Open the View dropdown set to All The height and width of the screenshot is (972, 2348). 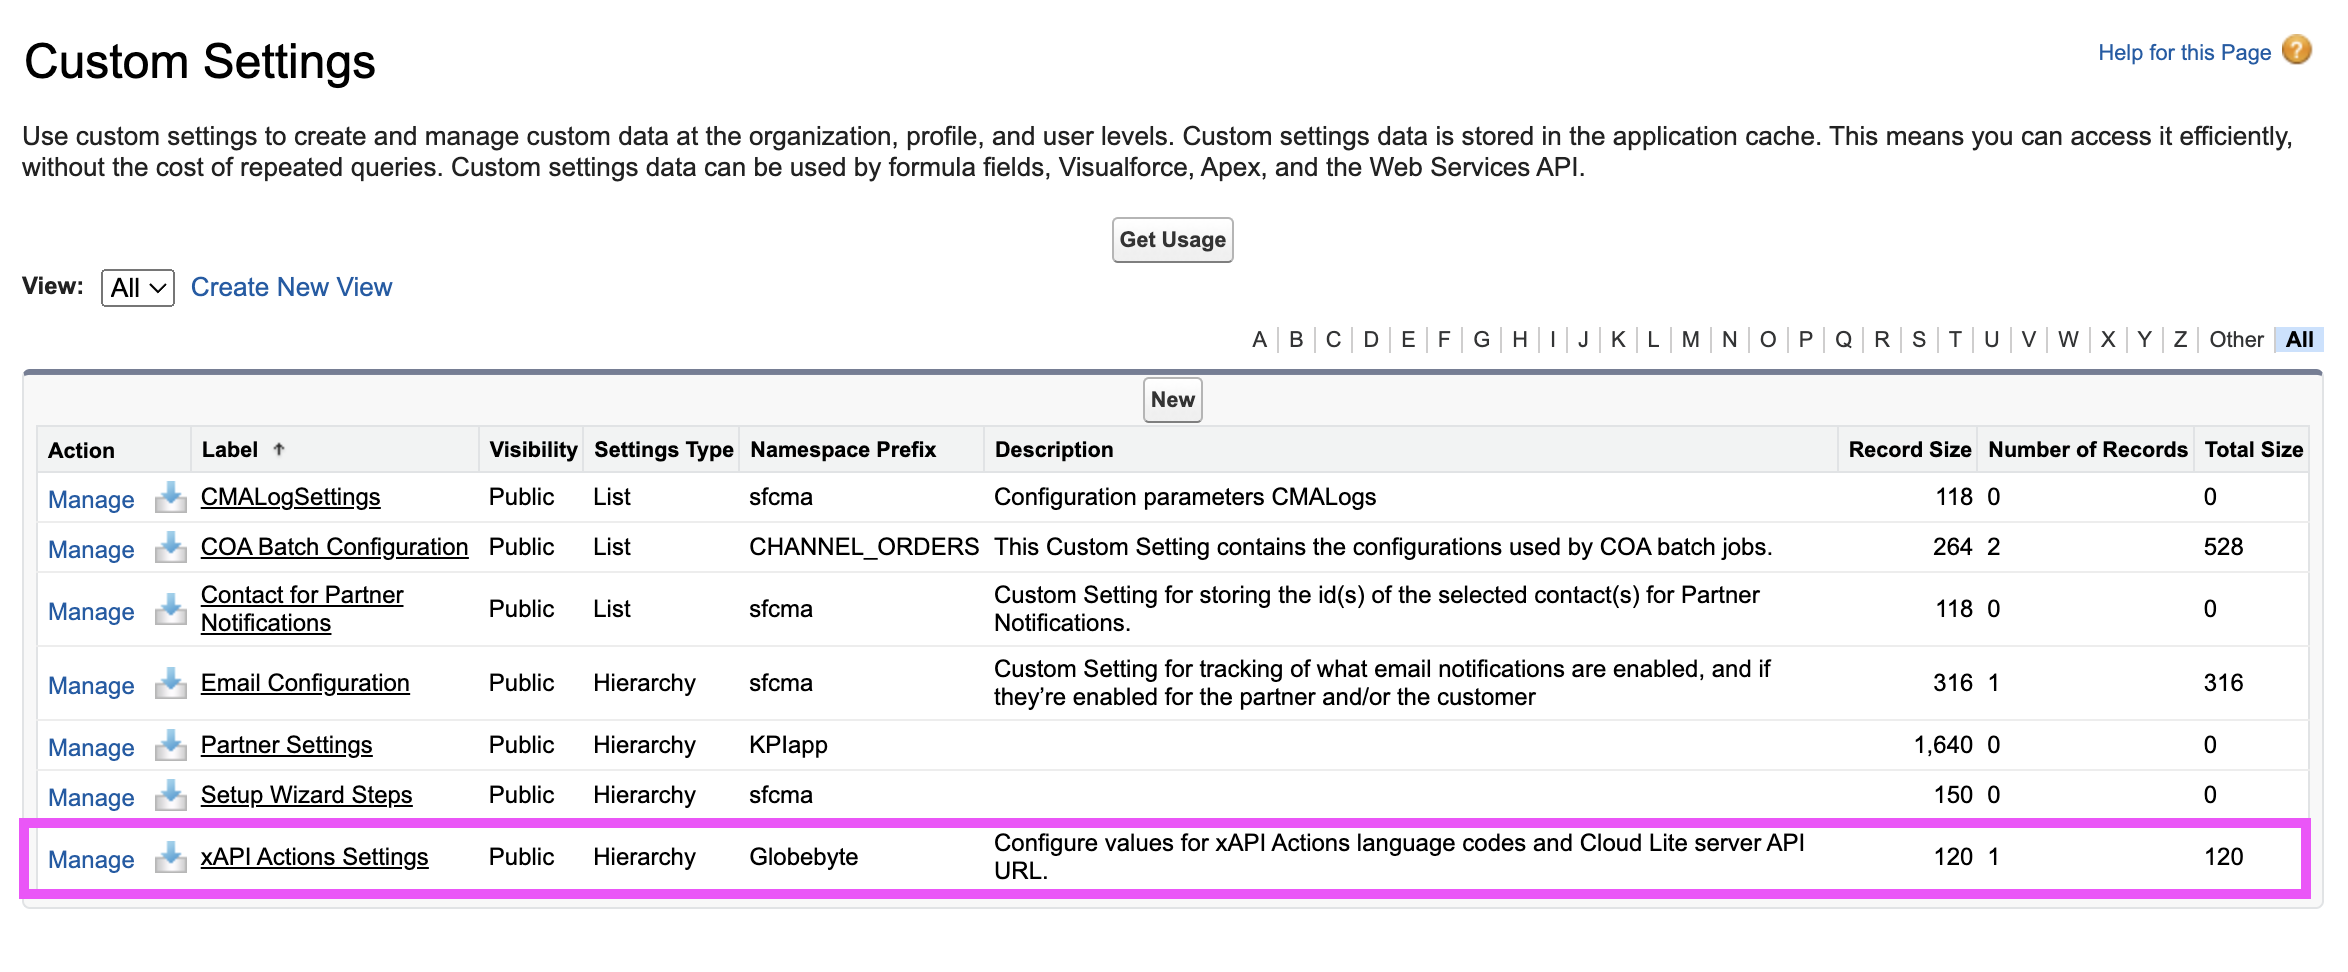coord(138,288)
